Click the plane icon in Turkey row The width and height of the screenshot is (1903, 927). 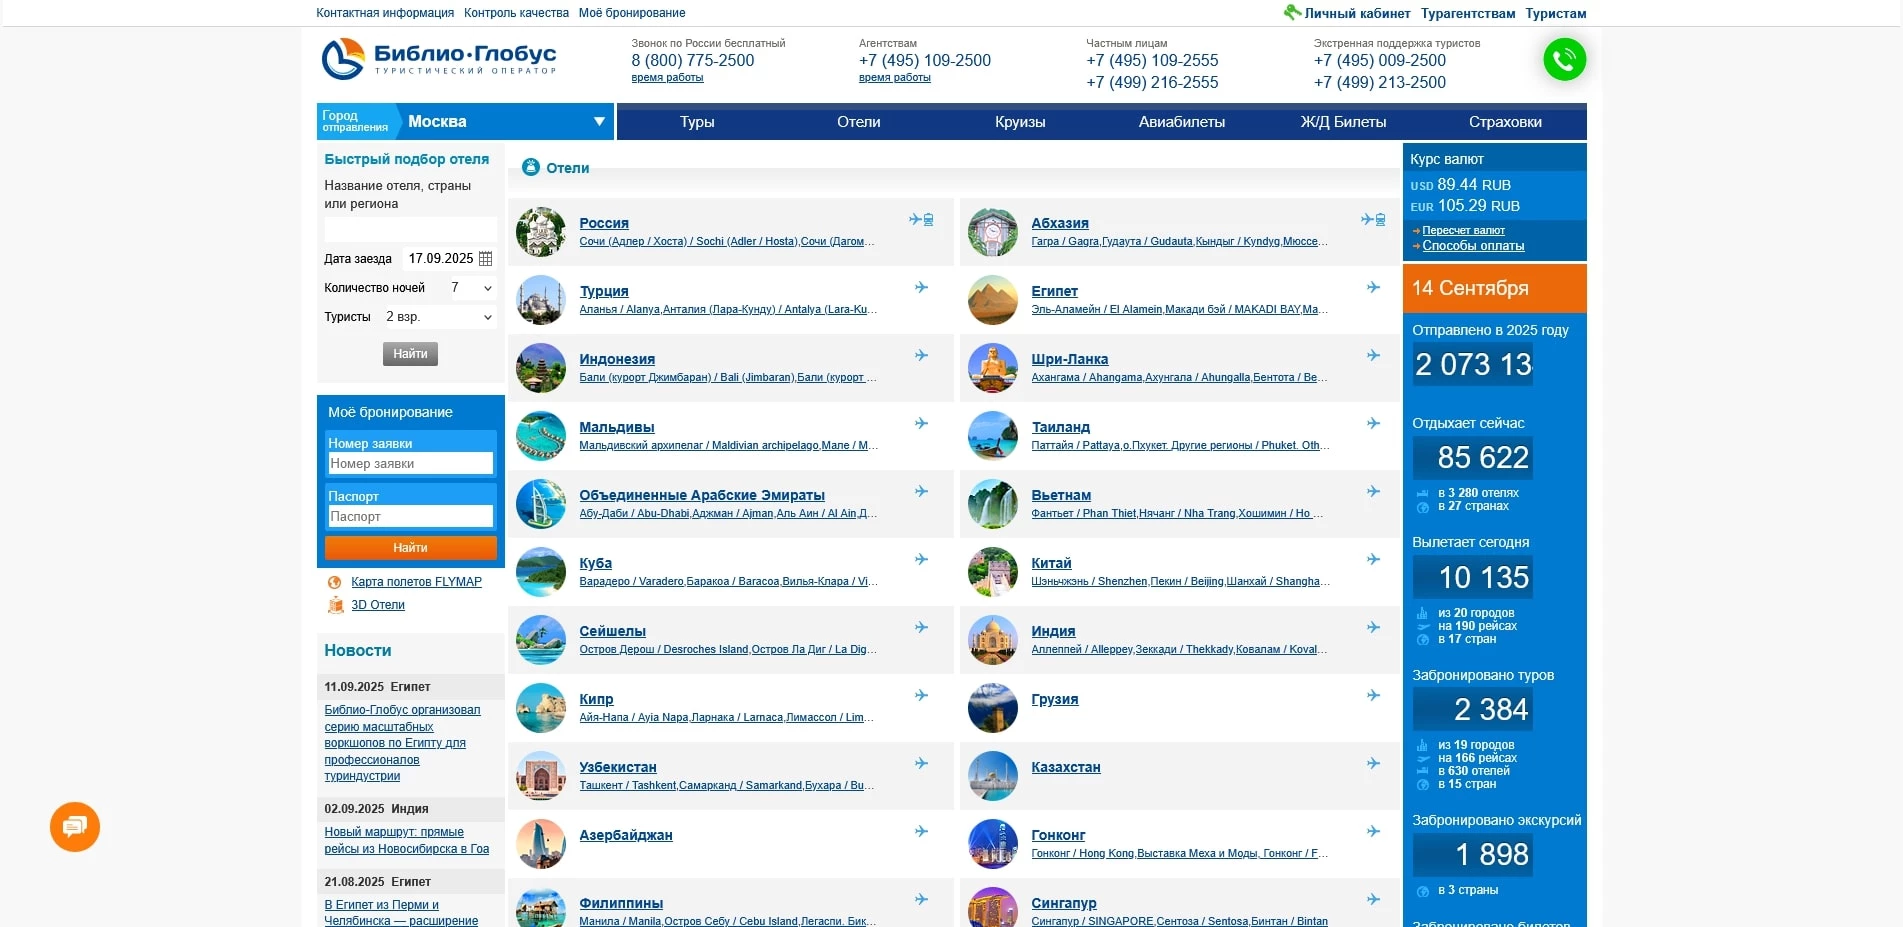[921, 288]
